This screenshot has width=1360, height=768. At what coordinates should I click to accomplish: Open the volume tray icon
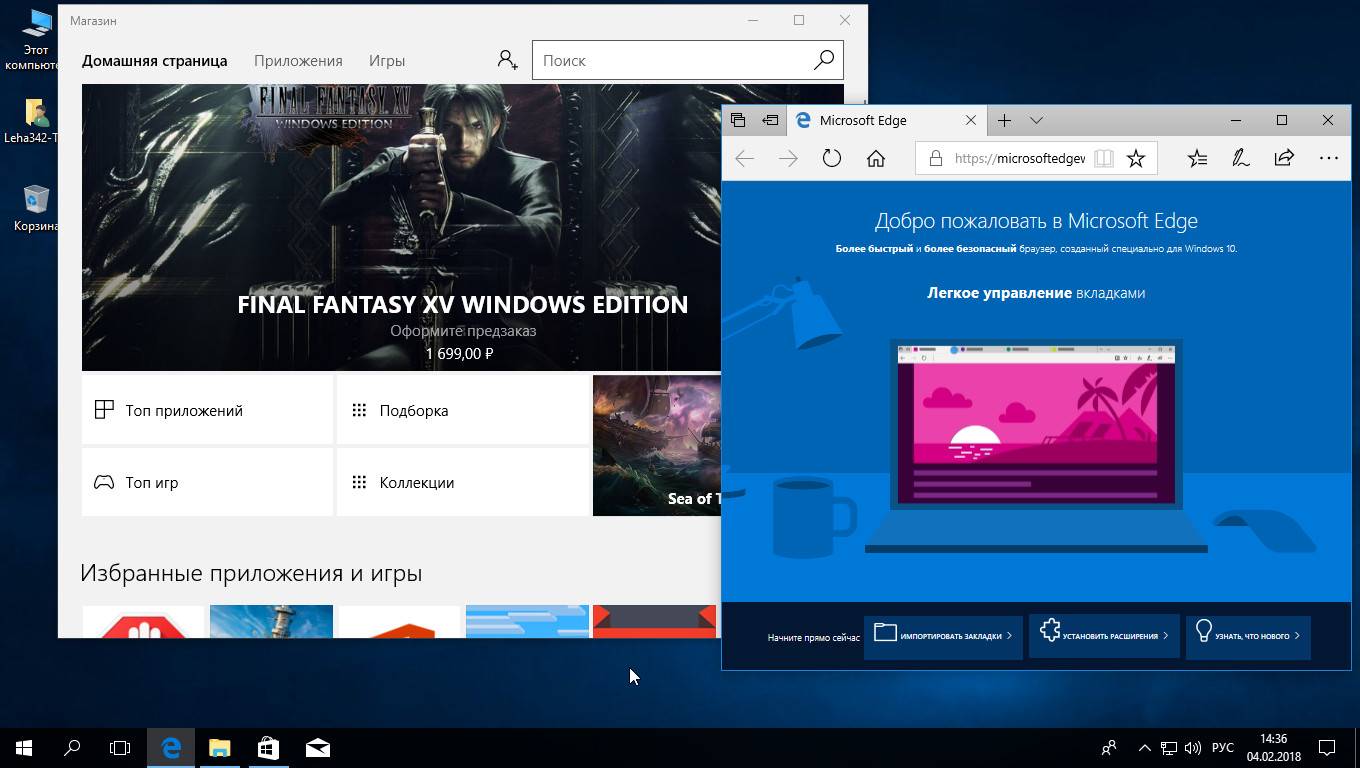click(1192, 747)
